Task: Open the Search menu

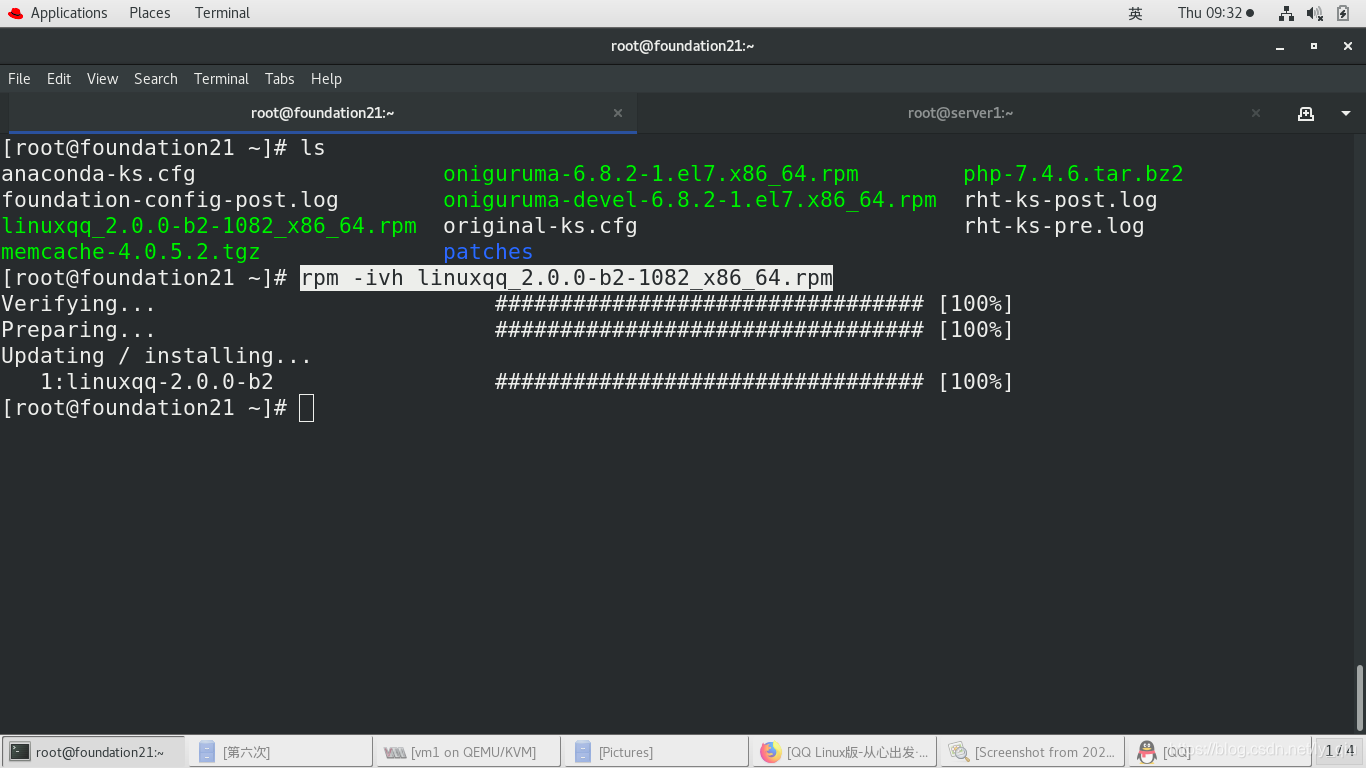Action: (156, 78)
